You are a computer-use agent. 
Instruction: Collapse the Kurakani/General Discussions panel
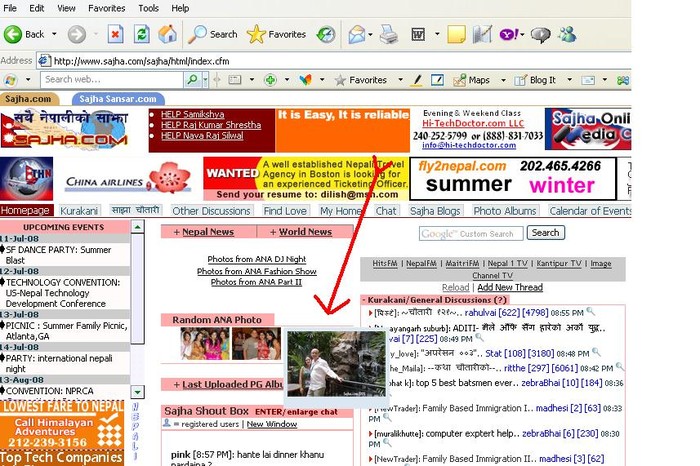(365, 299)
